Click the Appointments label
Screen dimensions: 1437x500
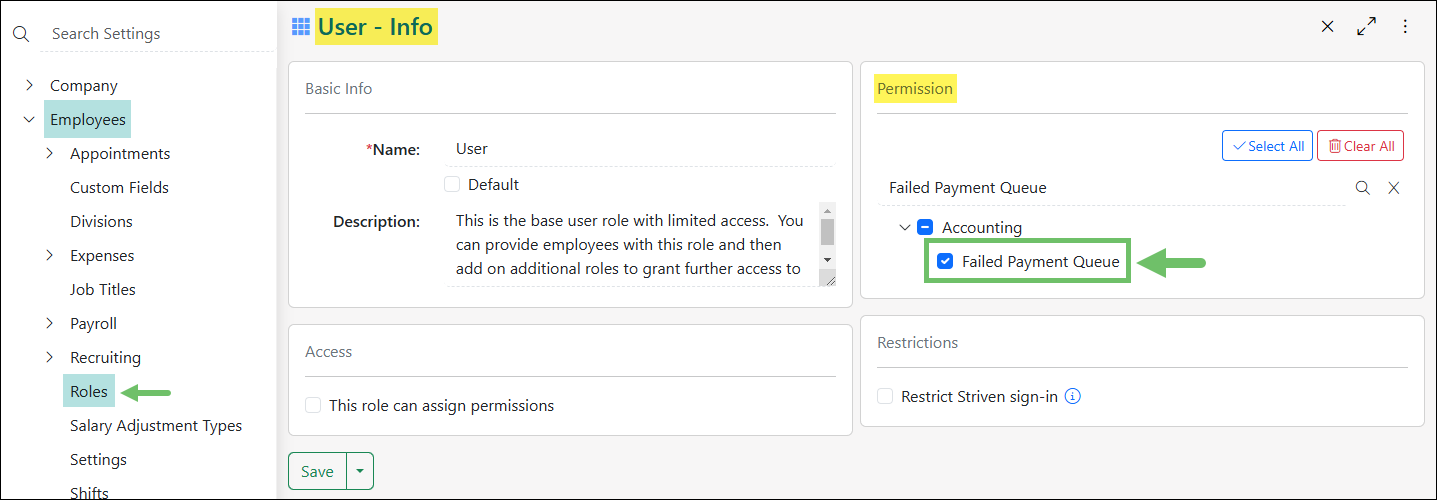(x=120, y=153)
